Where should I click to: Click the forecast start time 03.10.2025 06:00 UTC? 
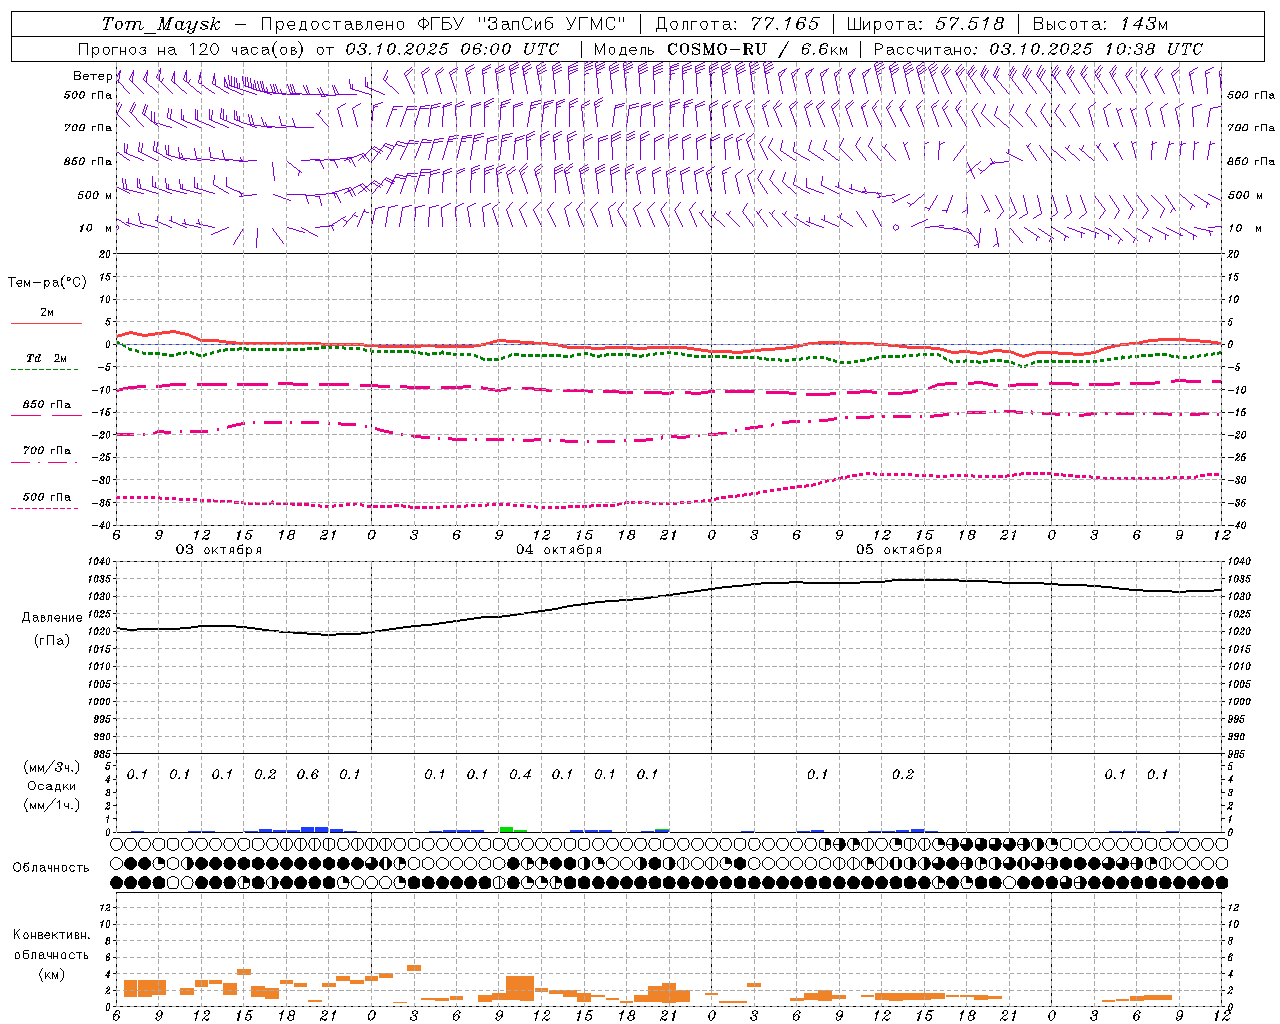(x=452, y=49)
